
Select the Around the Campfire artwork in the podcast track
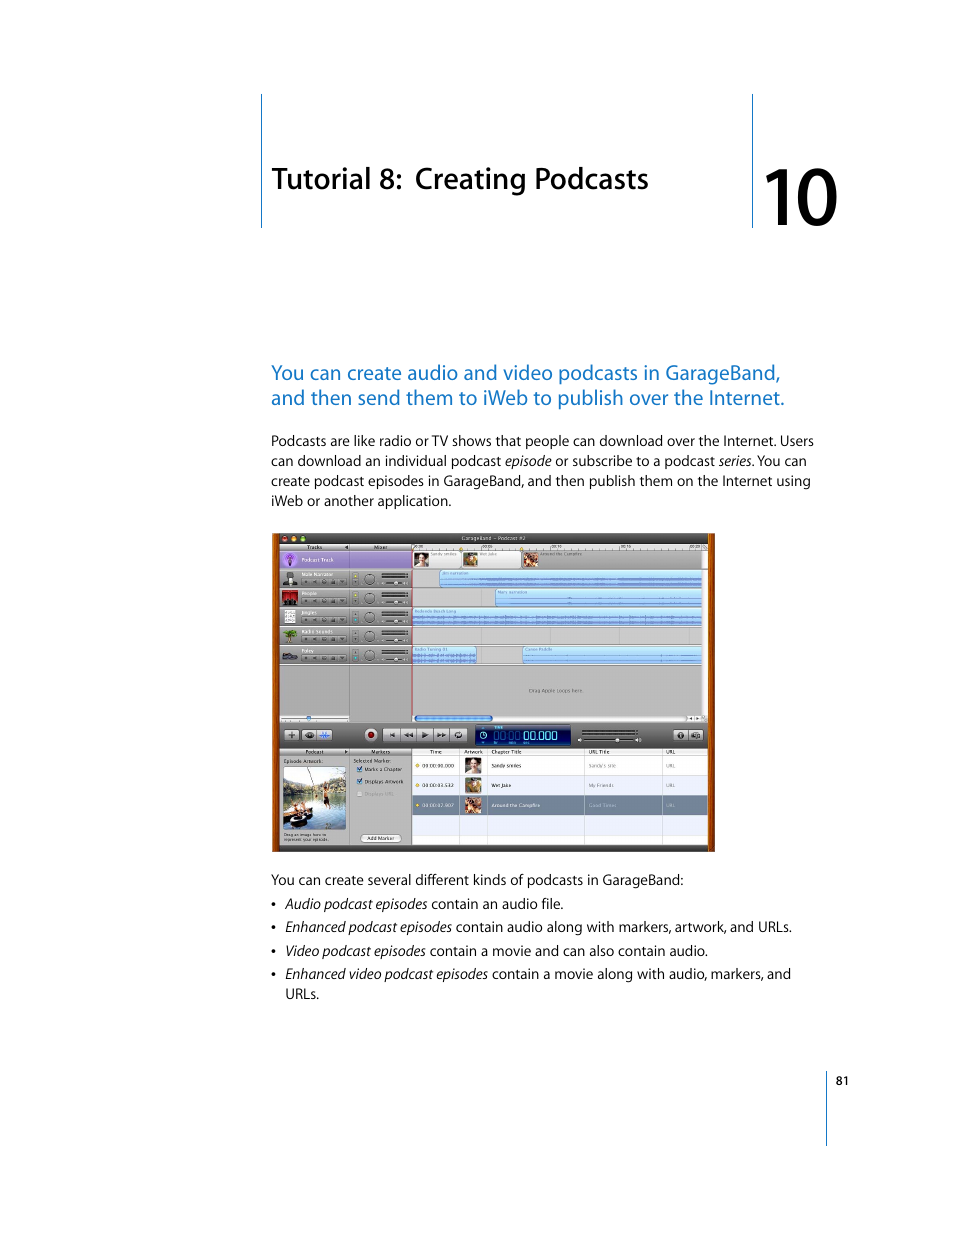click(530, 560)
